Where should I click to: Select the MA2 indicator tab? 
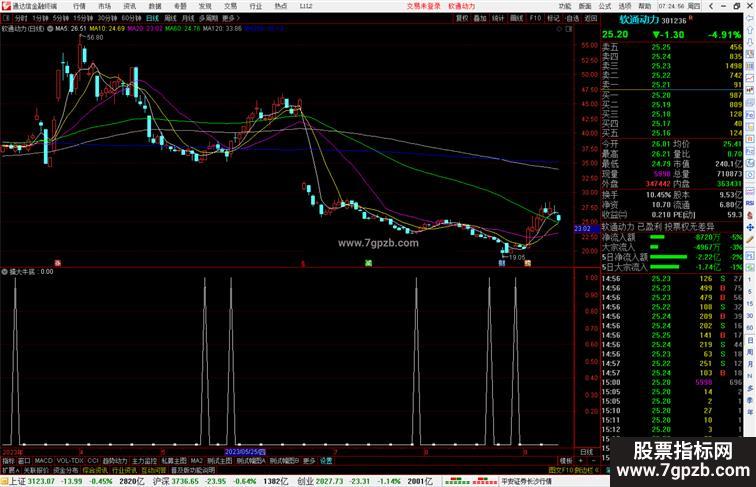(x=196, y=461)
